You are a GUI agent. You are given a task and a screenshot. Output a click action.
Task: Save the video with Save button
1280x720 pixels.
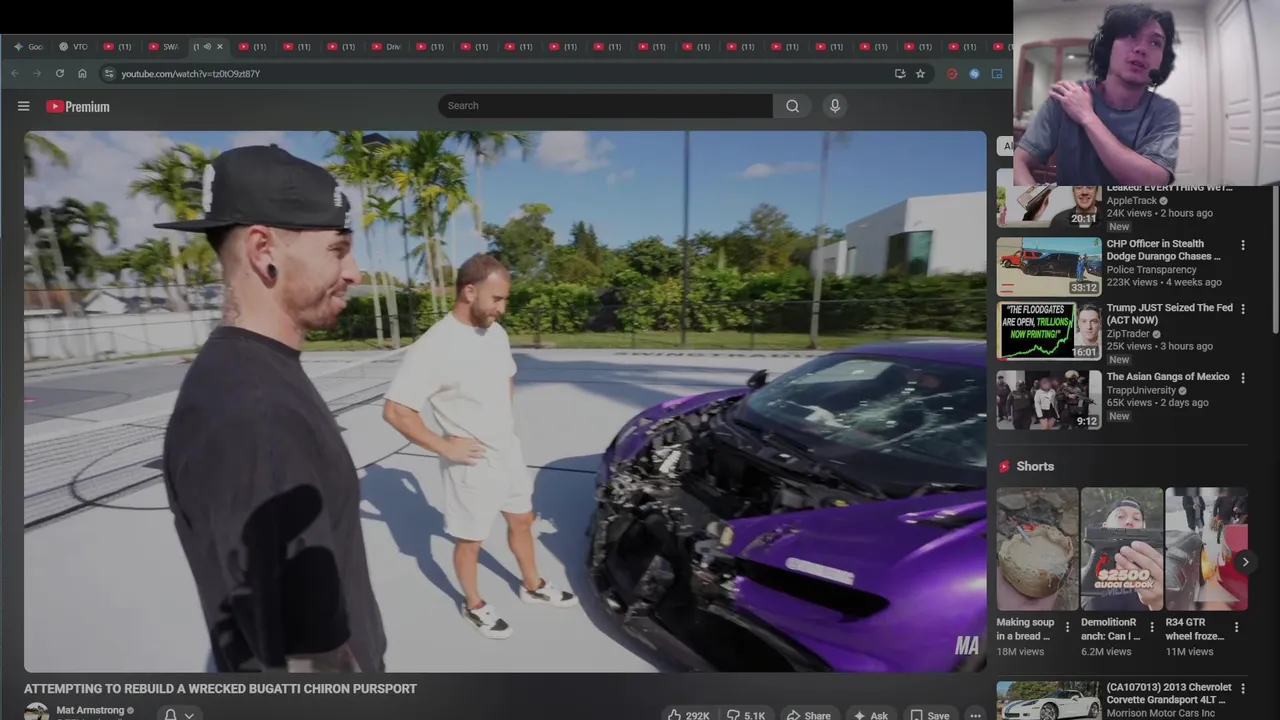point(929,715)
